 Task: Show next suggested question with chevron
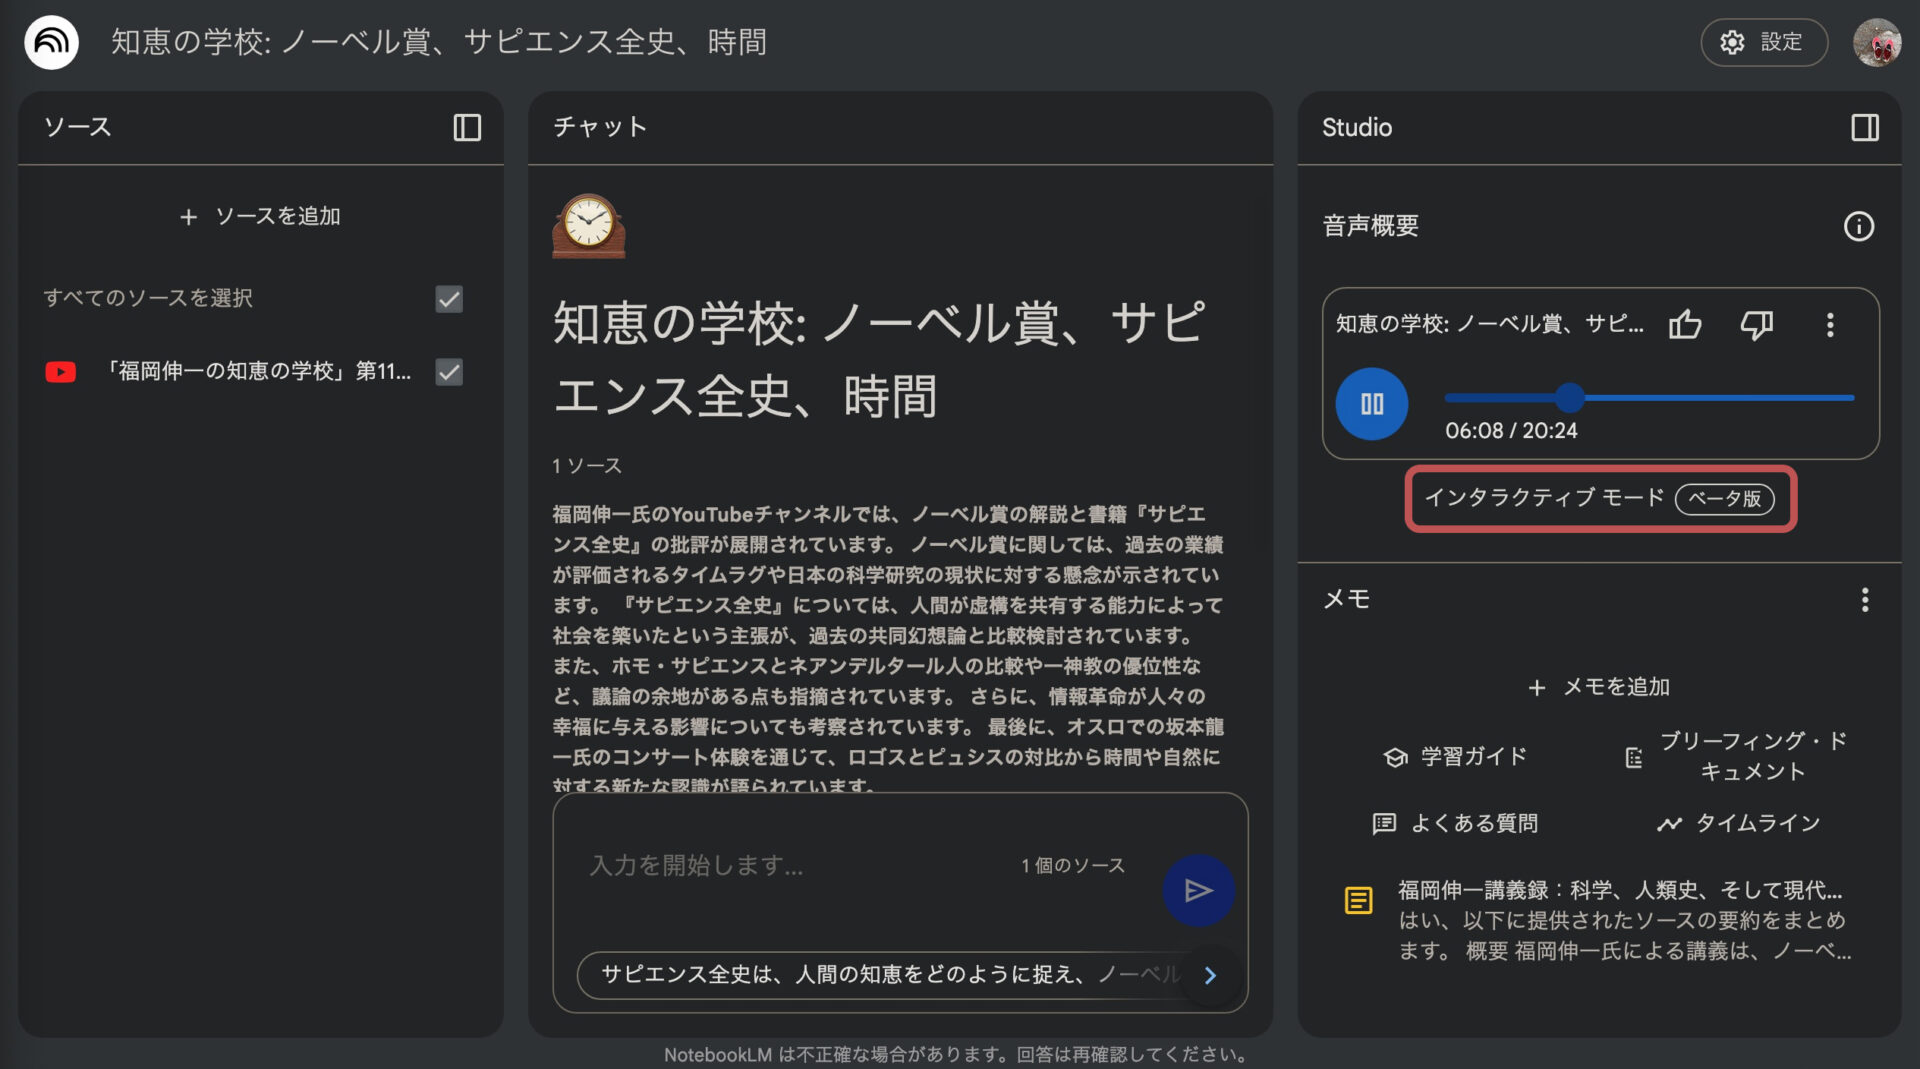[x=1210, y=975]
